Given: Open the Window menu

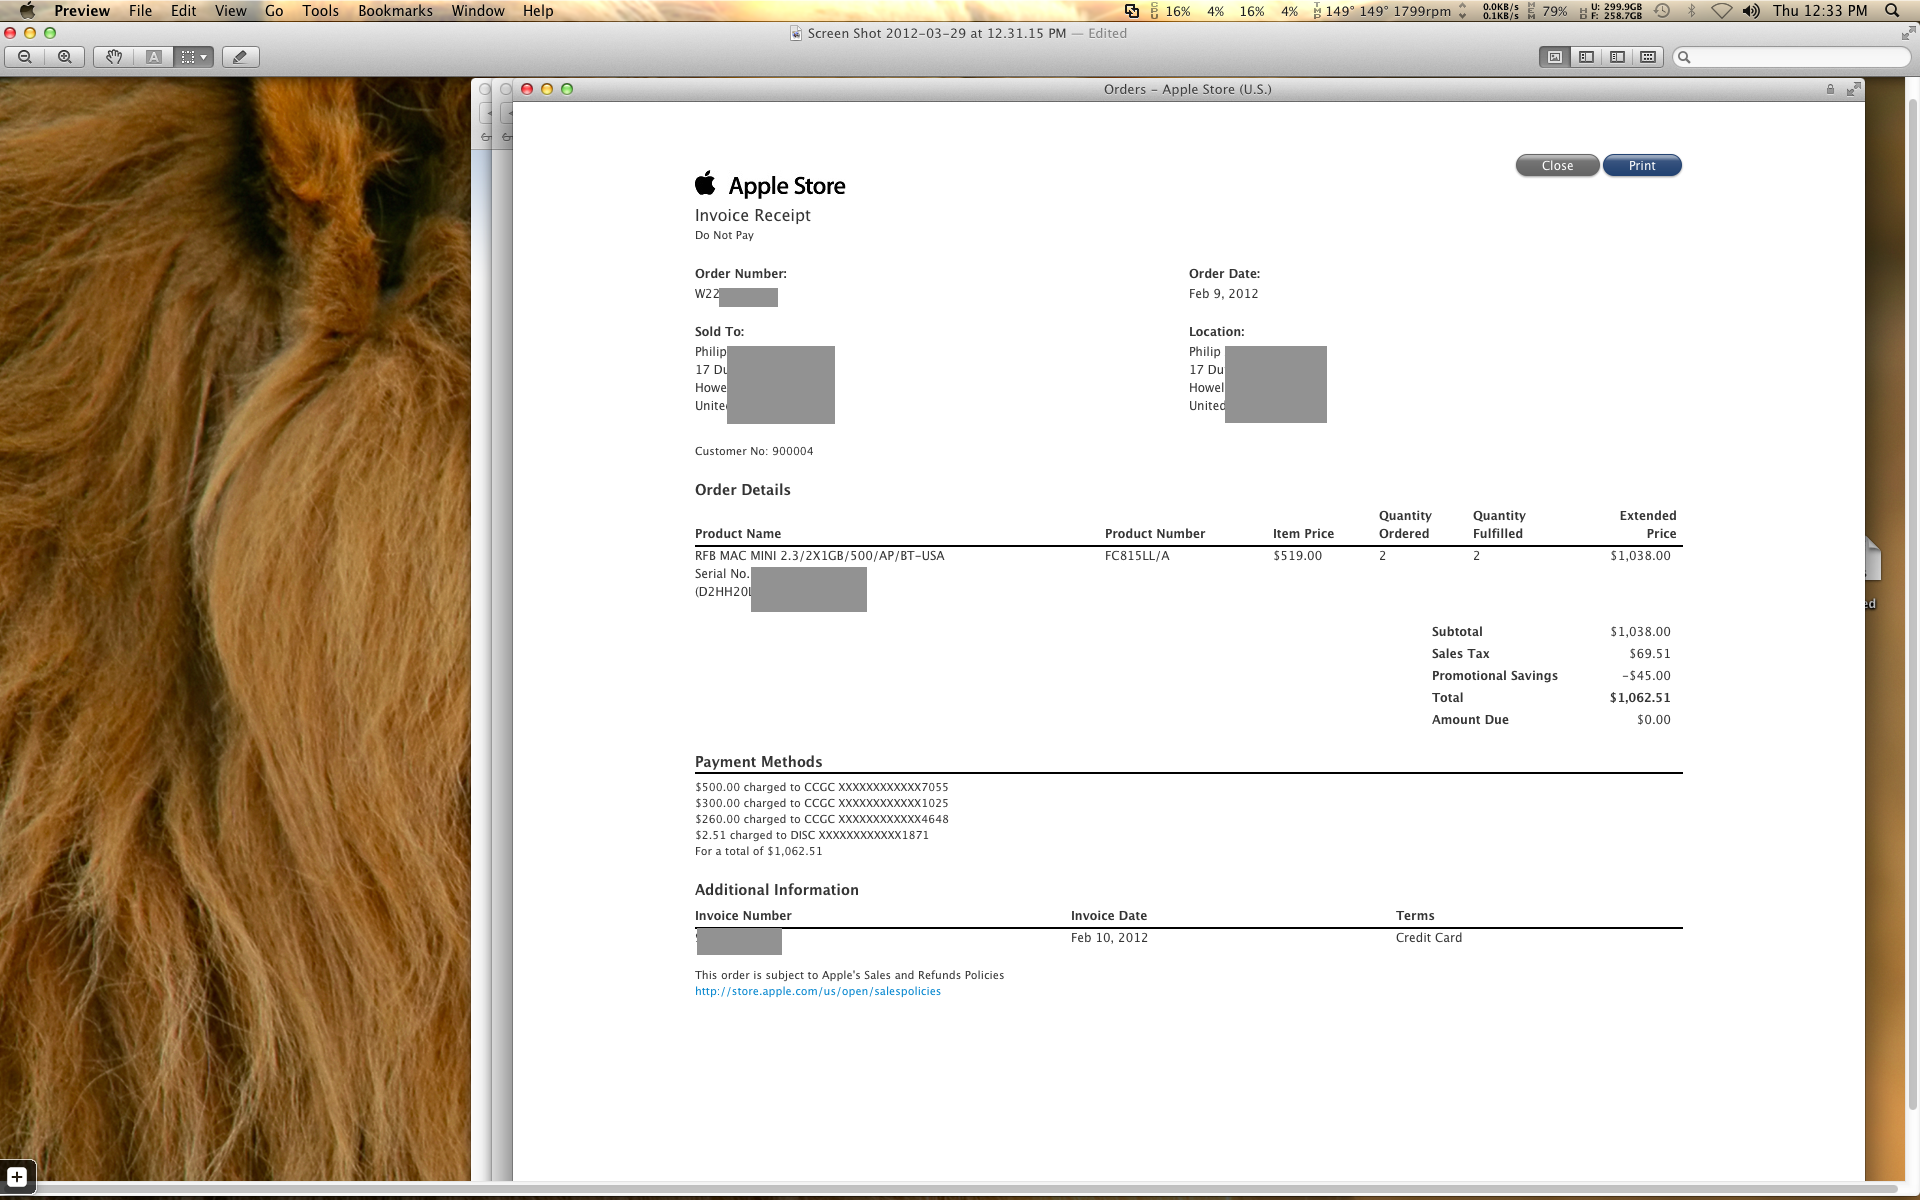Looking at the screenshot, I should coord(478,11).
